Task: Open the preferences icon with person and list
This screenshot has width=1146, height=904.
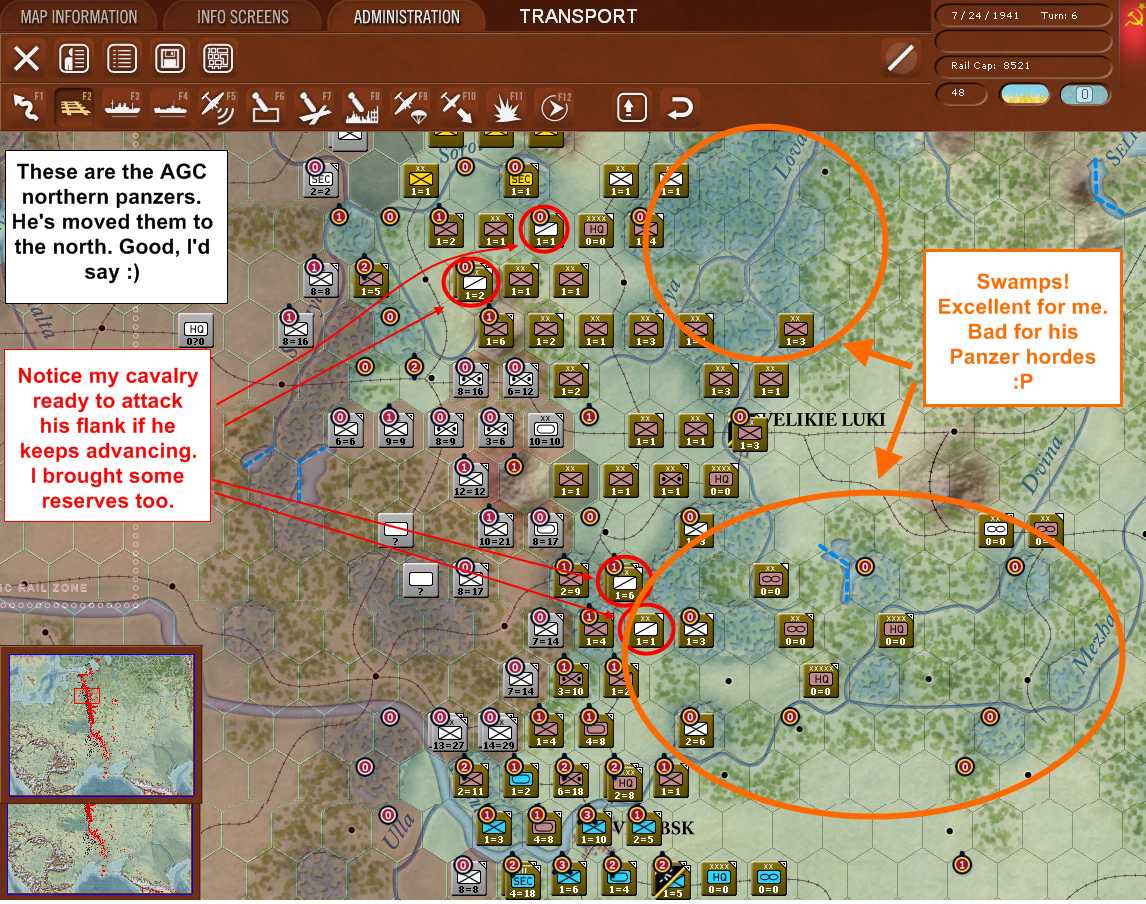Action: [x=74, y=58]
